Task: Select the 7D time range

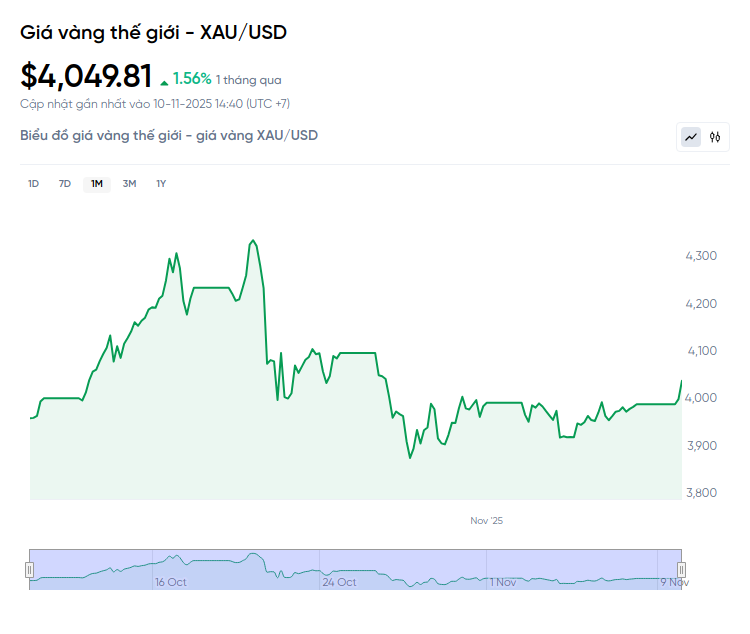Action: click(x=65, y=184)
